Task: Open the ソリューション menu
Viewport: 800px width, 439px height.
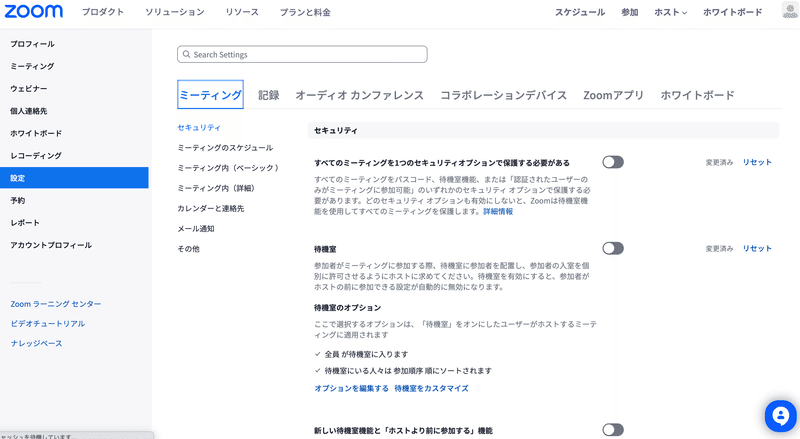Action: pos(174,12)
